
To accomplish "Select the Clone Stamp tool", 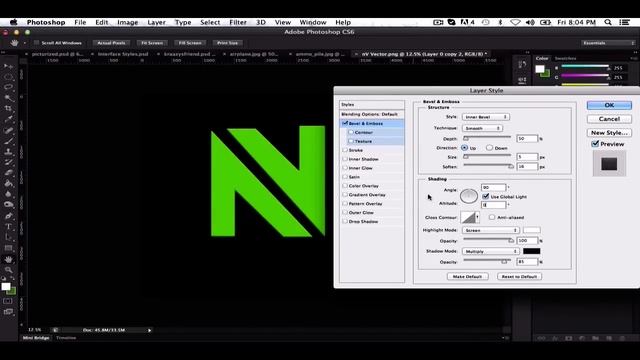I will (8, 151).
